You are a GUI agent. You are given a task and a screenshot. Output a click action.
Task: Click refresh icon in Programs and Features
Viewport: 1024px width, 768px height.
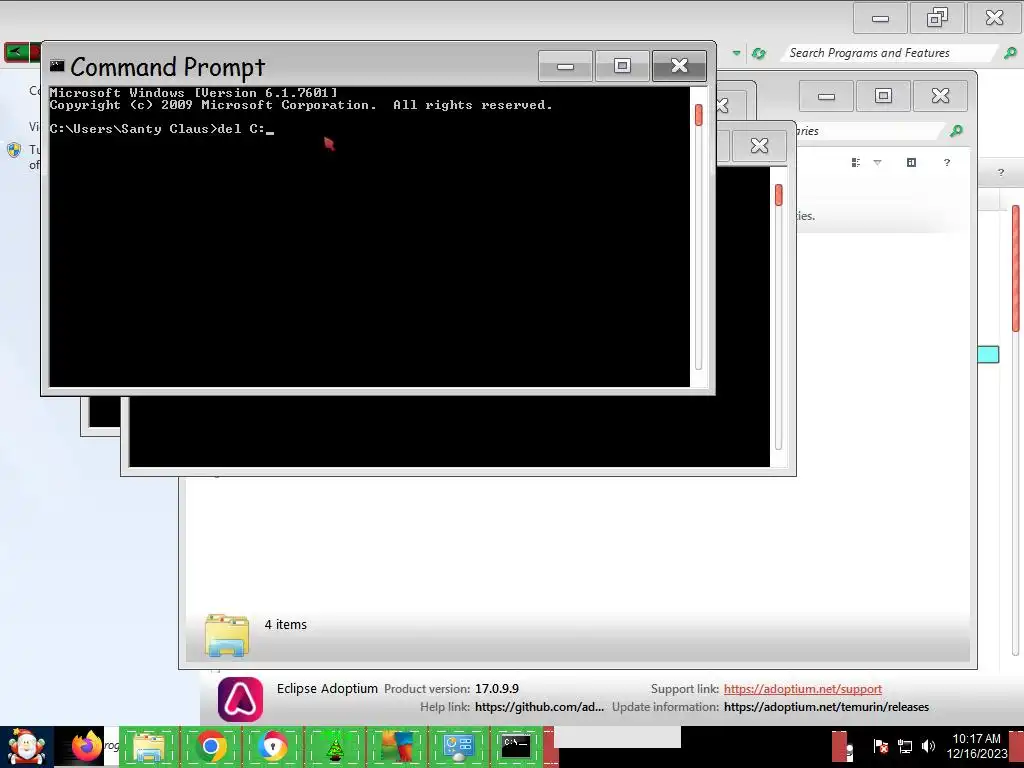pyautogui.click(x=759, y=54)
